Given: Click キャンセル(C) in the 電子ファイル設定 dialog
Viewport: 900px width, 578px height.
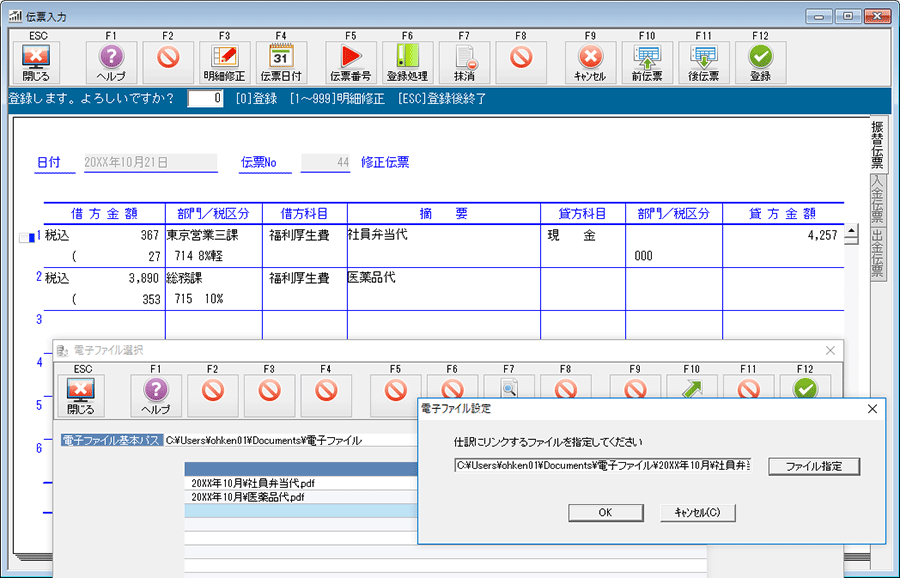Looking at the screenshot, I should tap(697, 513).
